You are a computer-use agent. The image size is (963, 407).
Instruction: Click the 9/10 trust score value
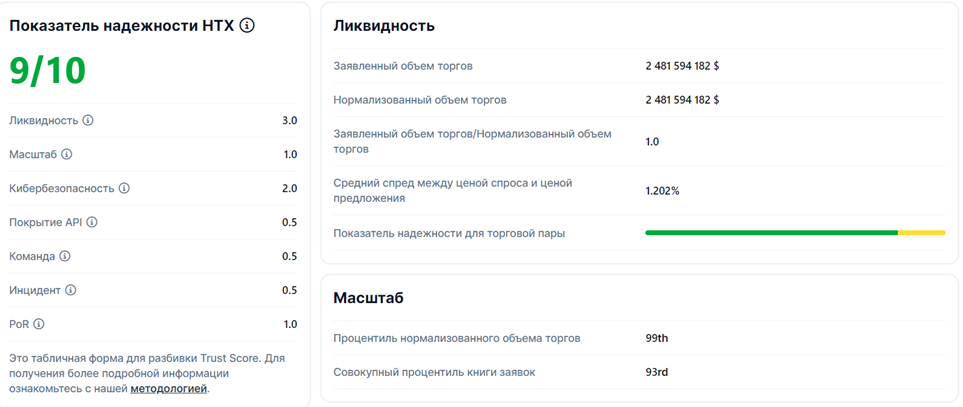click(x=48, y=70)
